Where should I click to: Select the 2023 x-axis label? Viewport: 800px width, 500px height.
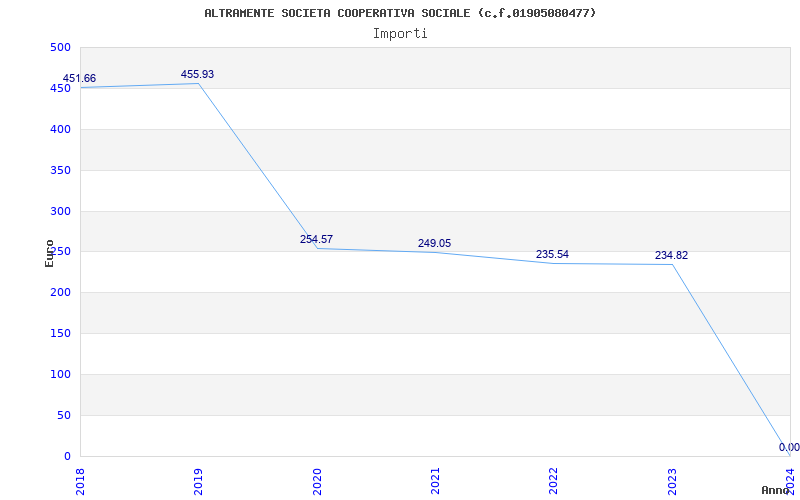672,482
